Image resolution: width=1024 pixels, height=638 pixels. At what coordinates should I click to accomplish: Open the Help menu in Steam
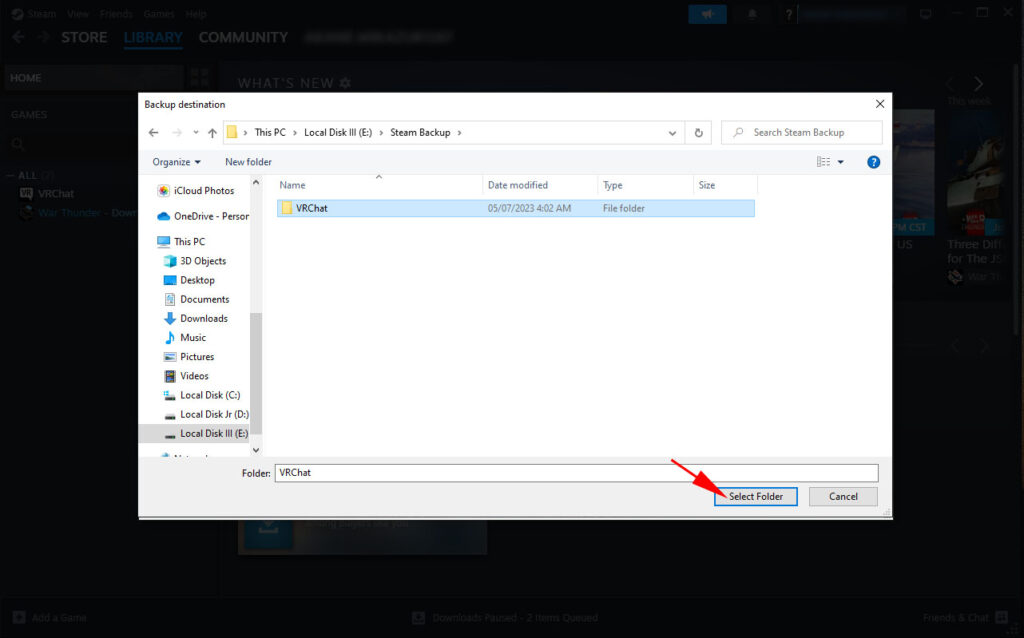tap(196, 14)
